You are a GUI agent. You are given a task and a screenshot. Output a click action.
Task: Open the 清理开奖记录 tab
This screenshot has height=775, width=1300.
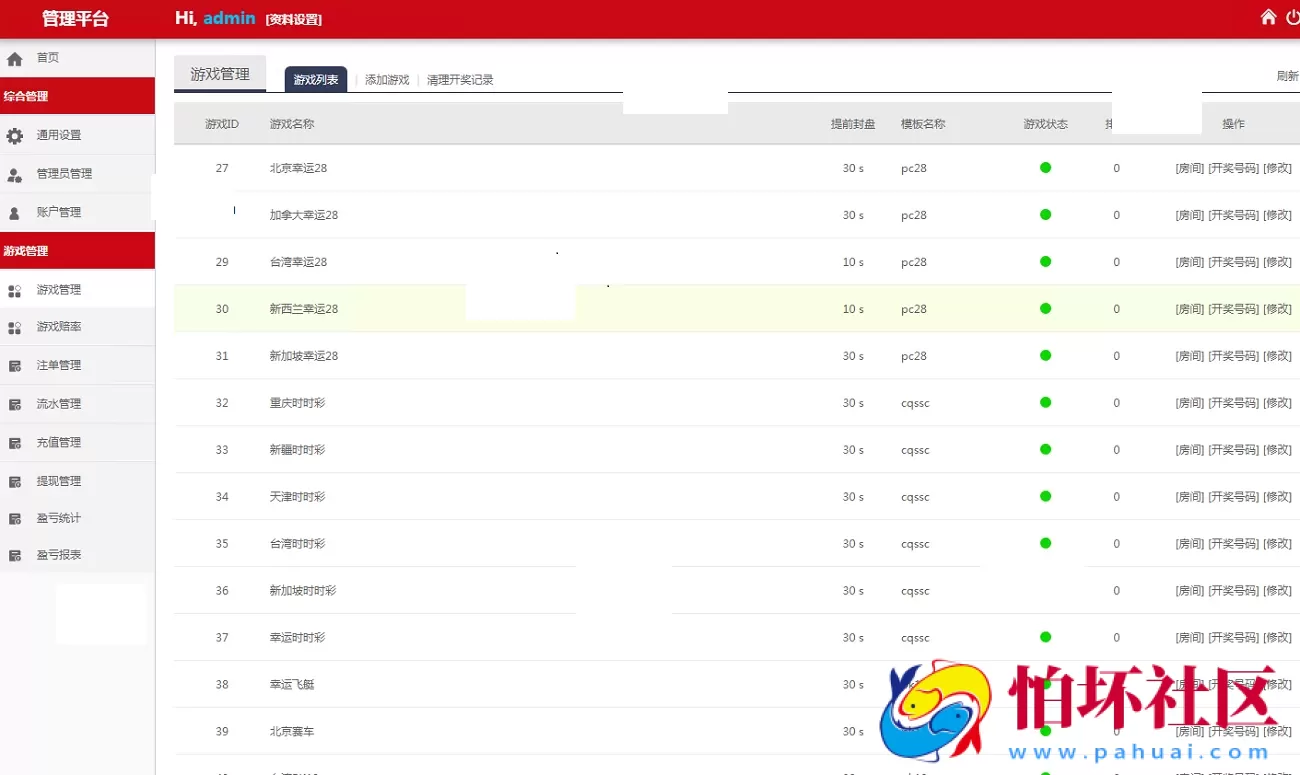pyautogui.click(x=460, y=80)
